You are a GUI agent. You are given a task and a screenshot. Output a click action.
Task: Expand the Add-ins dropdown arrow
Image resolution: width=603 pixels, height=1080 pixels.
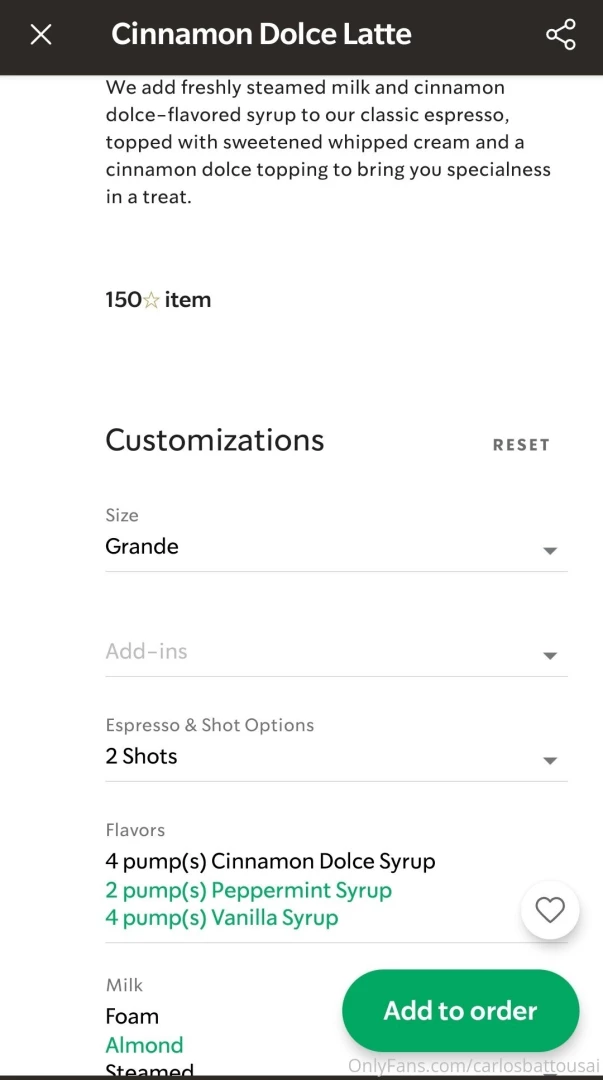(549, 656)
